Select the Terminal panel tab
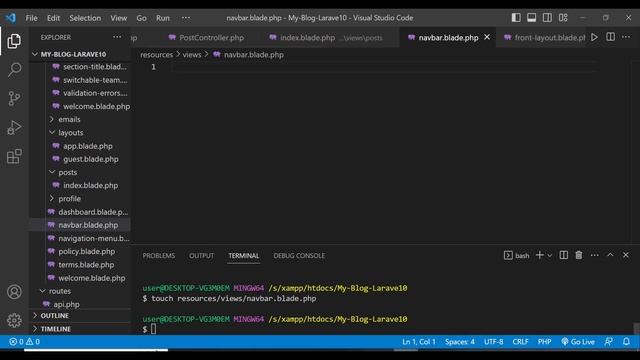640x360 pixels. point(244,256)
